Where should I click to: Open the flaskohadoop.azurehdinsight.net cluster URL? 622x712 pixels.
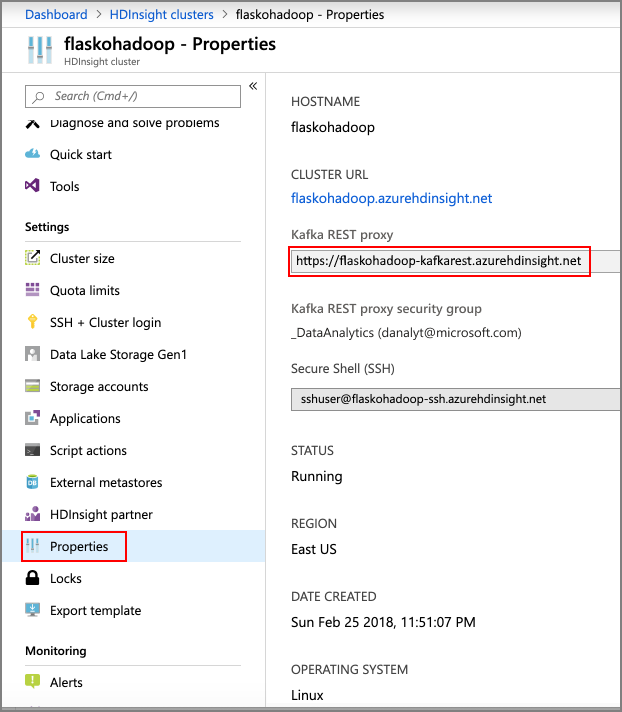point(391,198)
